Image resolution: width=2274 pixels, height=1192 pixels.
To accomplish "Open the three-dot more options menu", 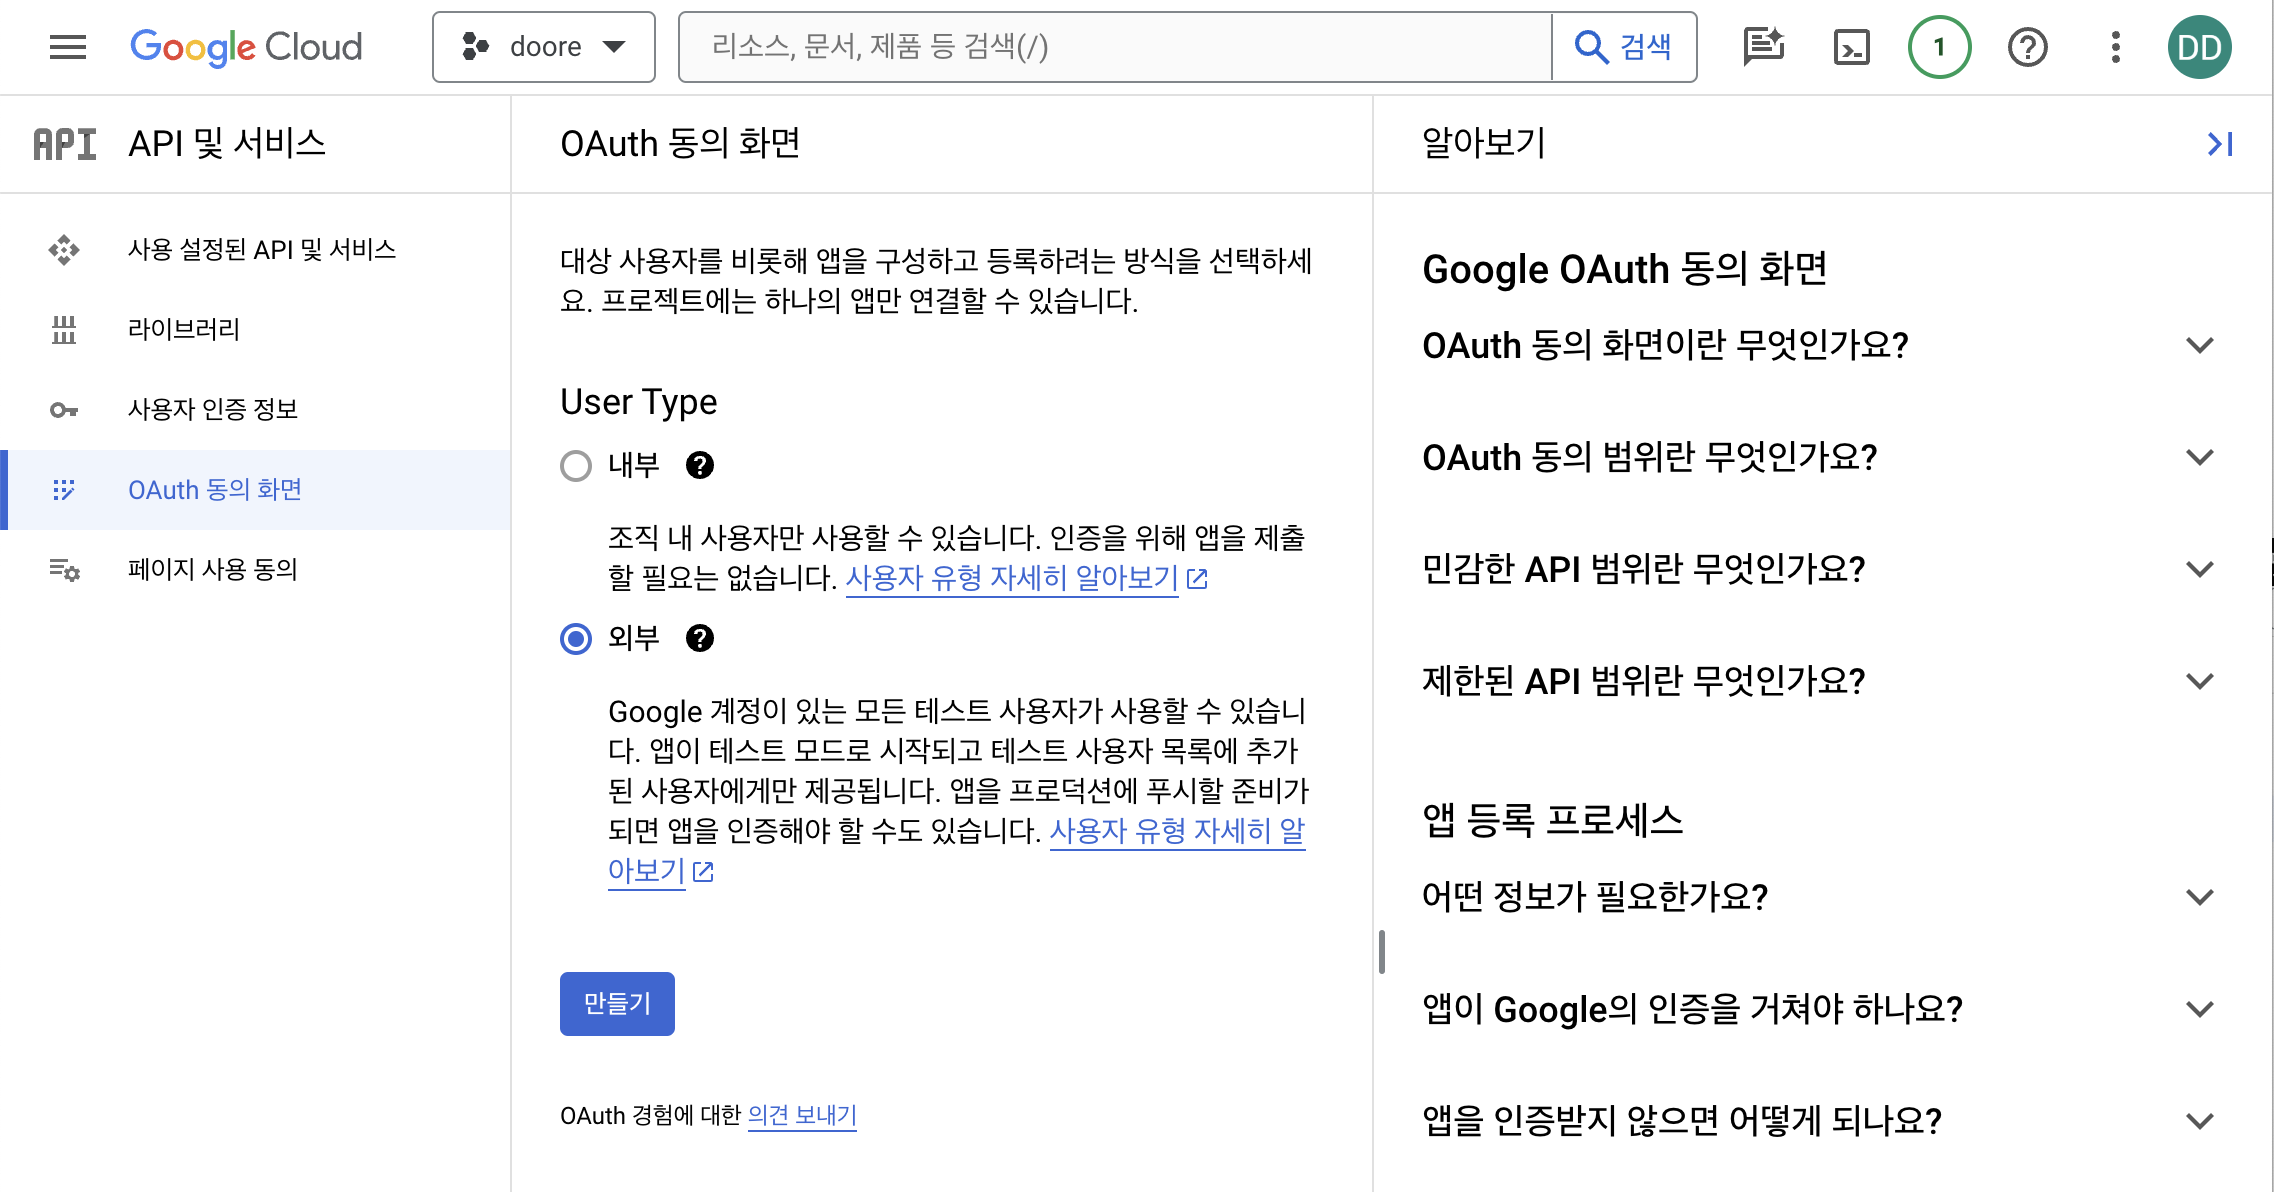I will pyautogui.click(x=2115, y=47).
